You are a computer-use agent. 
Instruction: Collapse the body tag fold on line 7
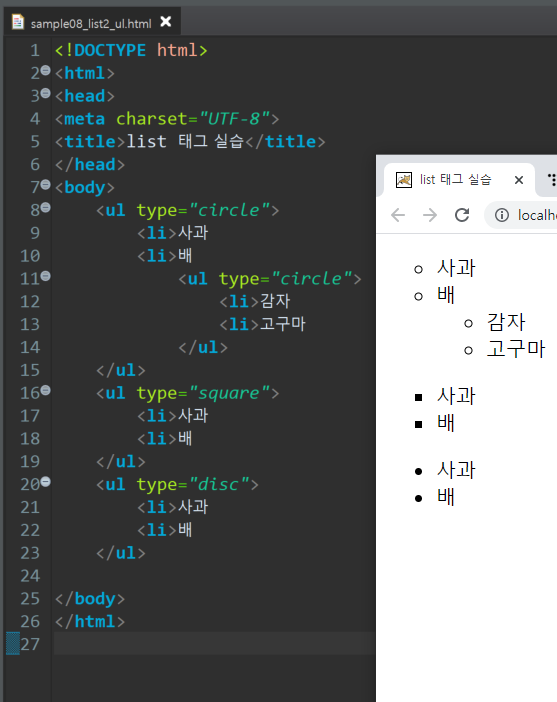[x=46, y=184]
